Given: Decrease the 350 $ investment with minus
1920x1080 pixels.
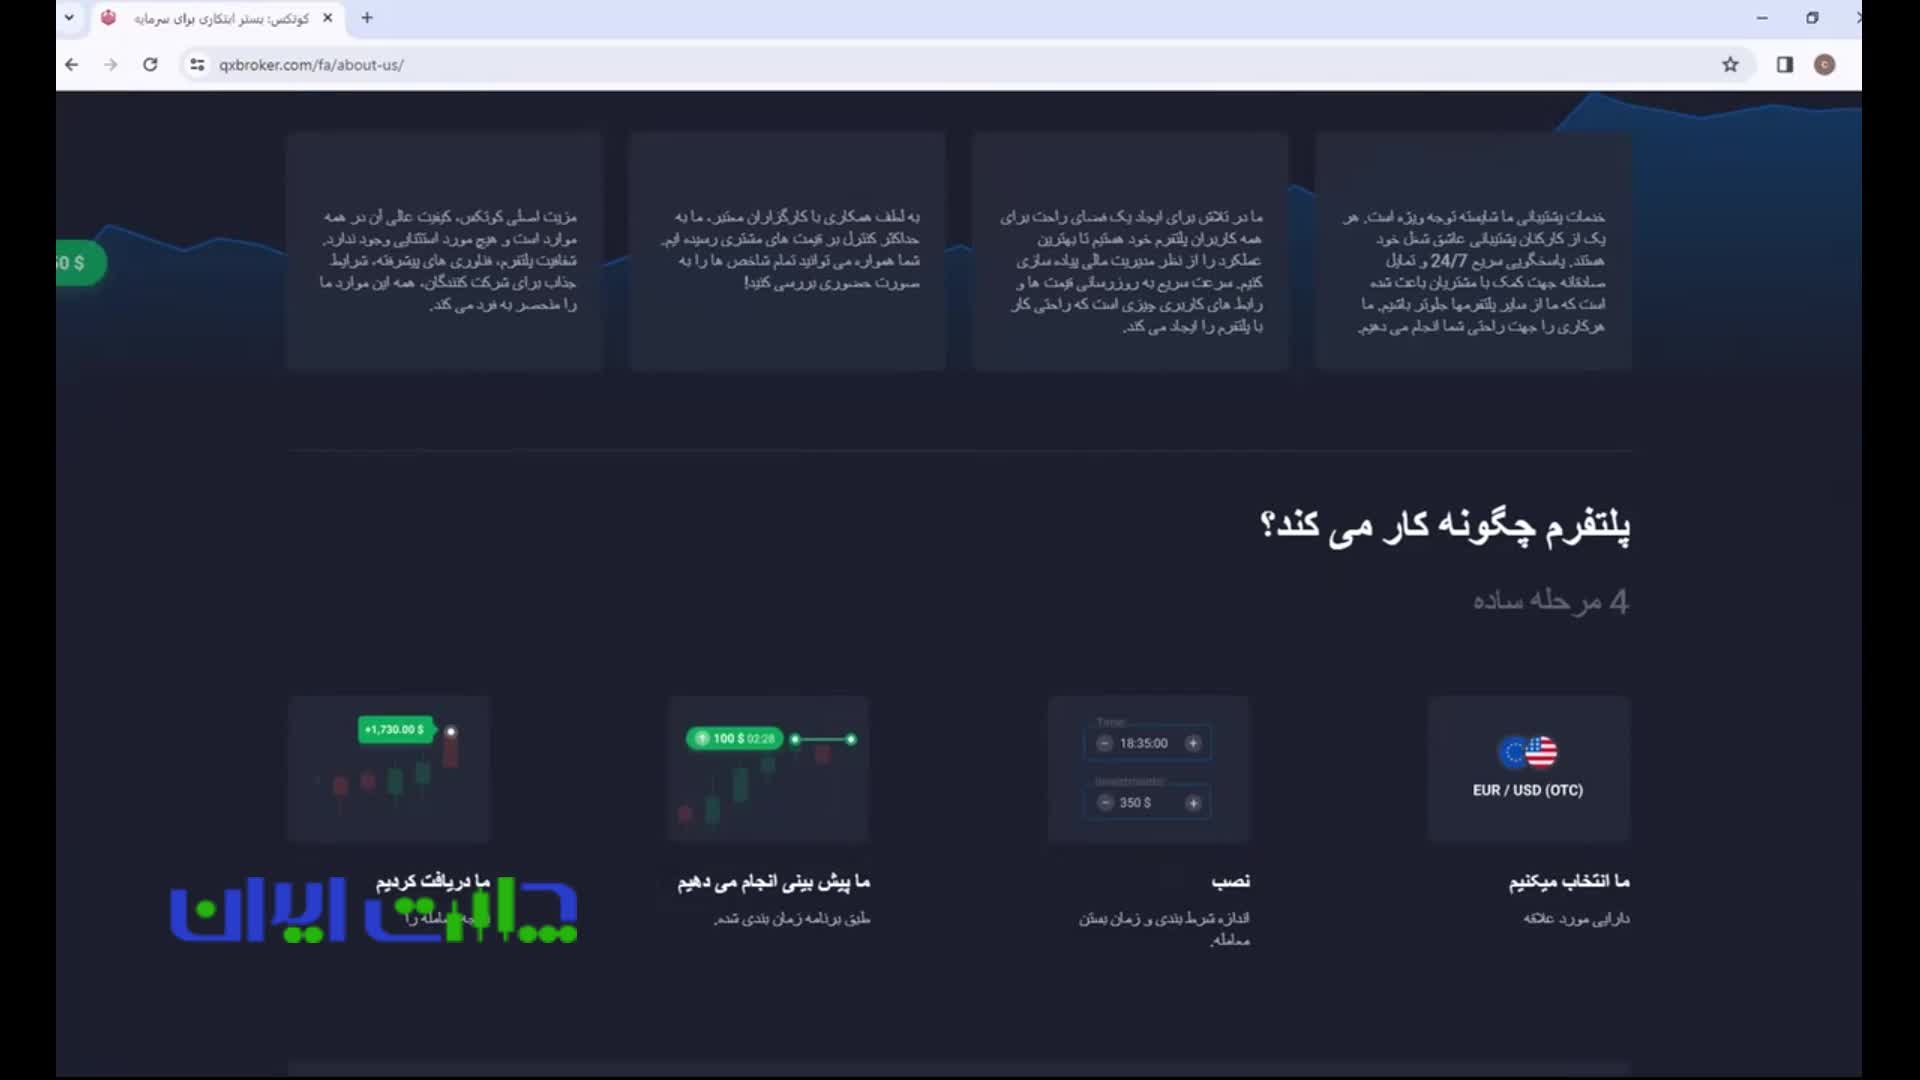Looking at the screenshot, I should point(1104,803).
